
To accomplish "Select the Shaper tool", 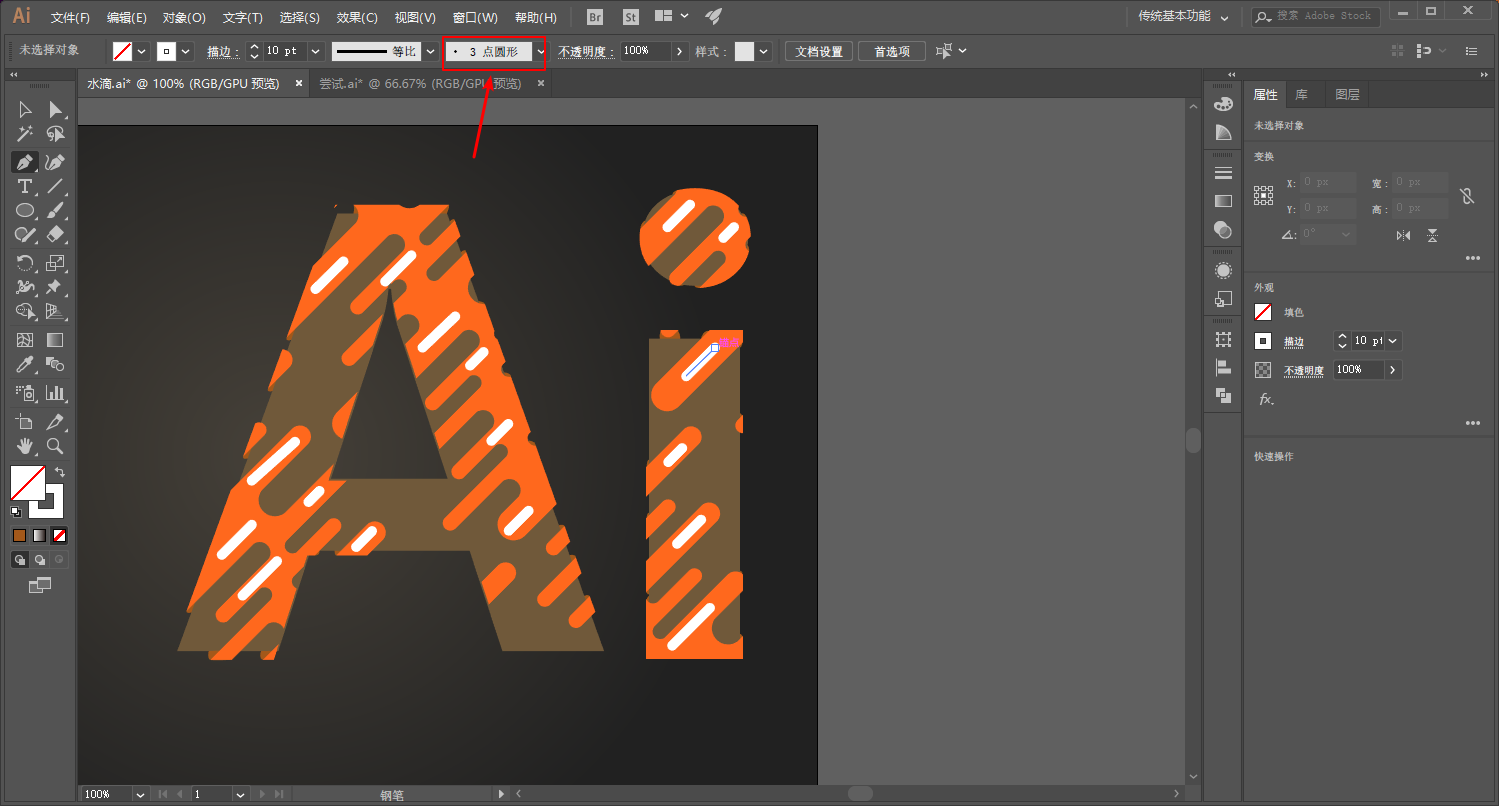I will [25, 234].
